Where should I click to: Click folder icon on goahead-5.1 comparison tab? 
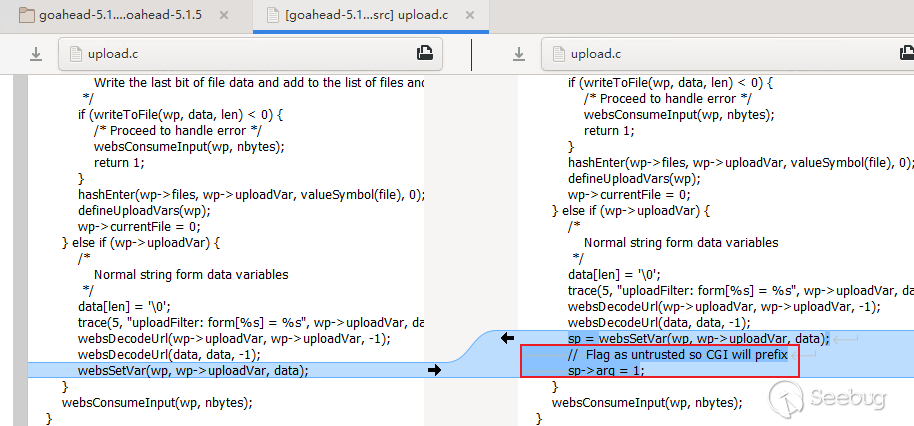click(26, 15)
